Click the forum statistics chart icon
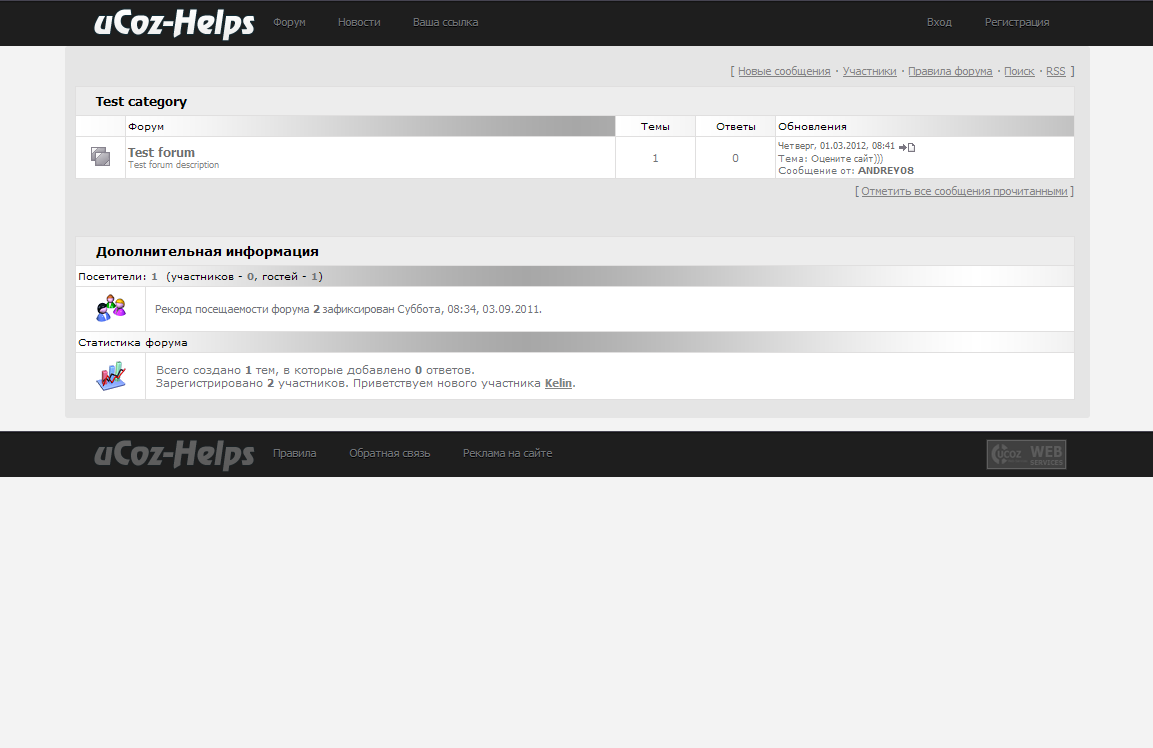Image resolution: width=1153 pixels, height=748 pixels. (x=111, y=376)
